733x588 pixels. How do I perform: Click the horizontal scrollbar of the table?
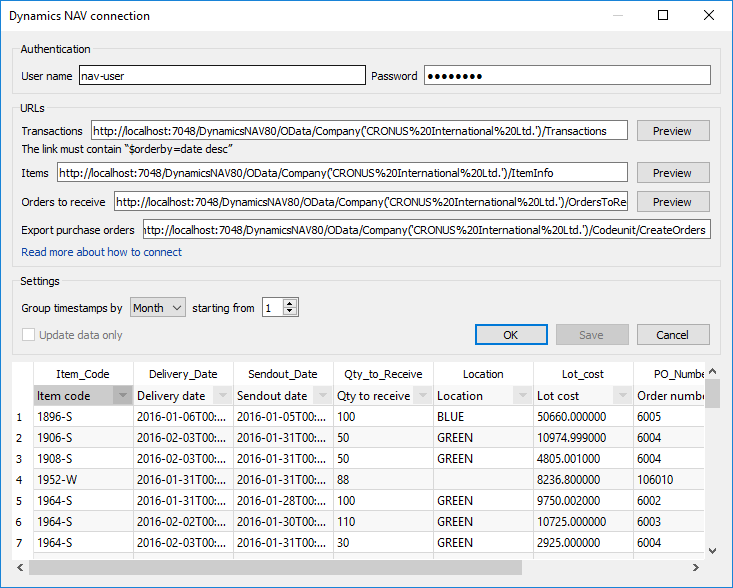[275, 568]
